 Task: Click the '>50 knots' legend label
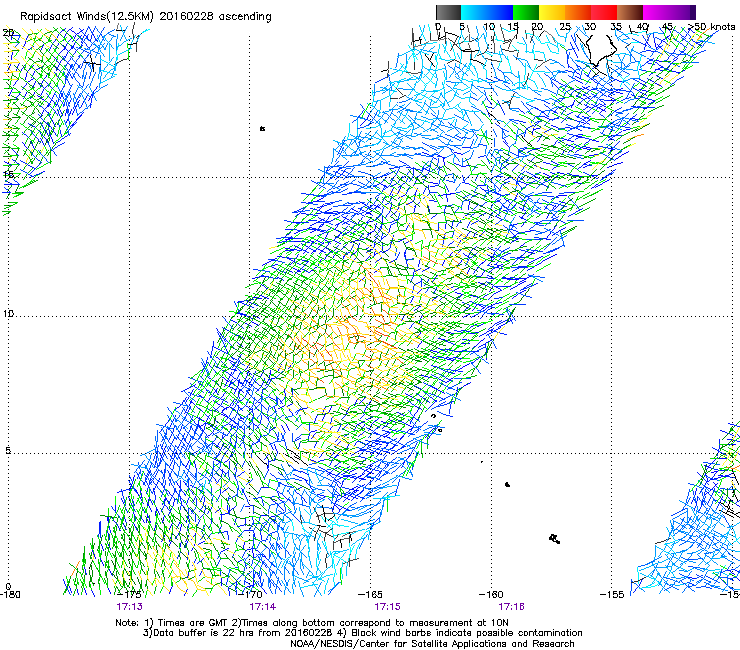[711, 27]
